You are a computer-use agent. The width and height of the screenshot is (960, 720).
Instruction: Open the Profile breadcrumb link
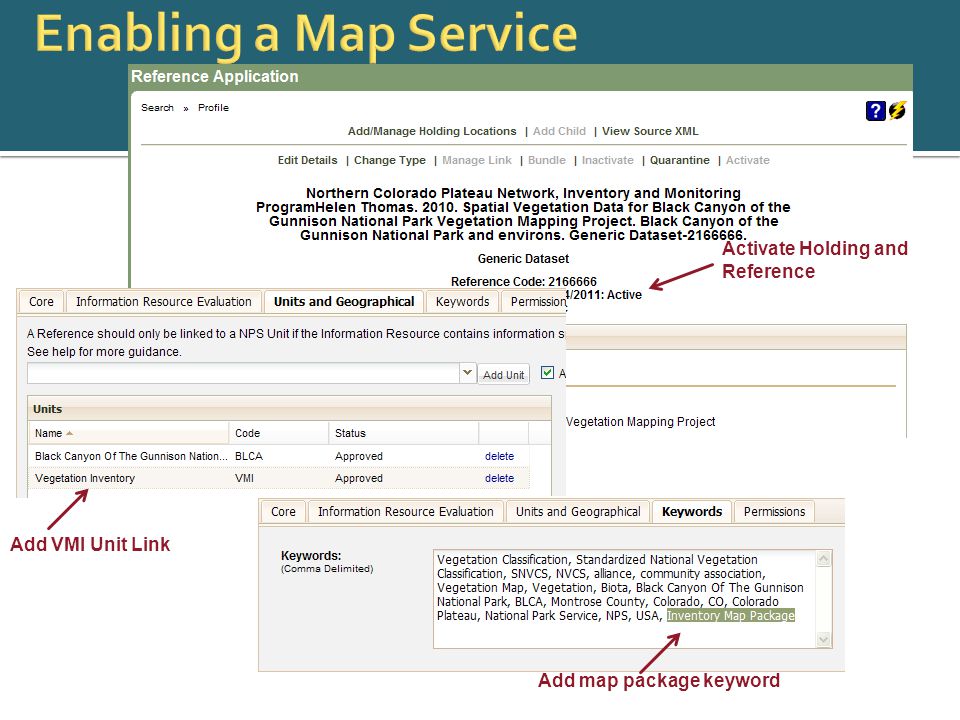pos(213,108)
